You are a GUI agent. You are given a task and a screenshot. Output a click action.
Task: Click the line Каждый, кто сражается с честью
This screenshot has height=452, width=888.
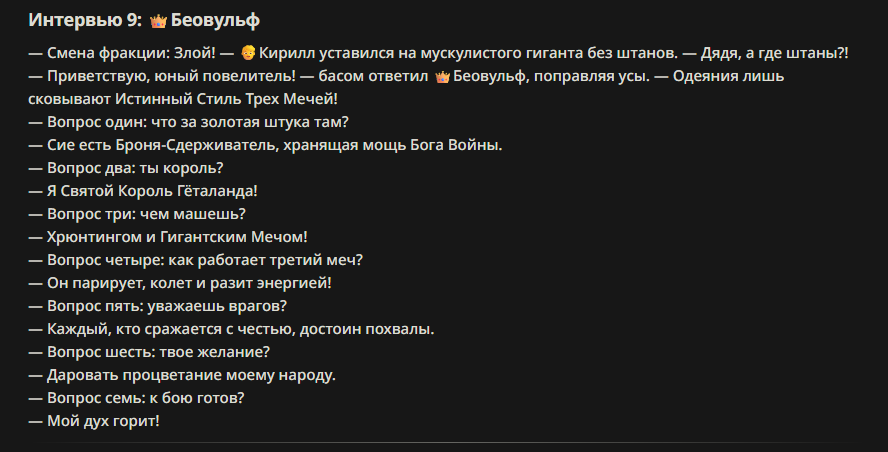coord(232,330)
